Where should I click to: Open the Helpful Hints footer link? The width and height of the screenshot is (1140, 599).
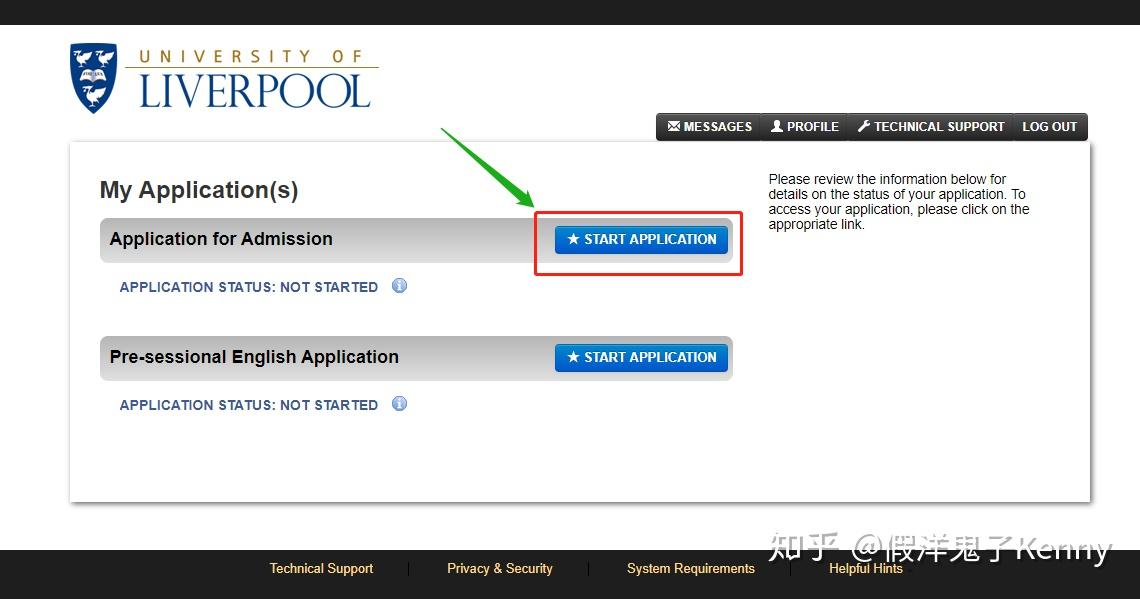click(x=865, y=568)
